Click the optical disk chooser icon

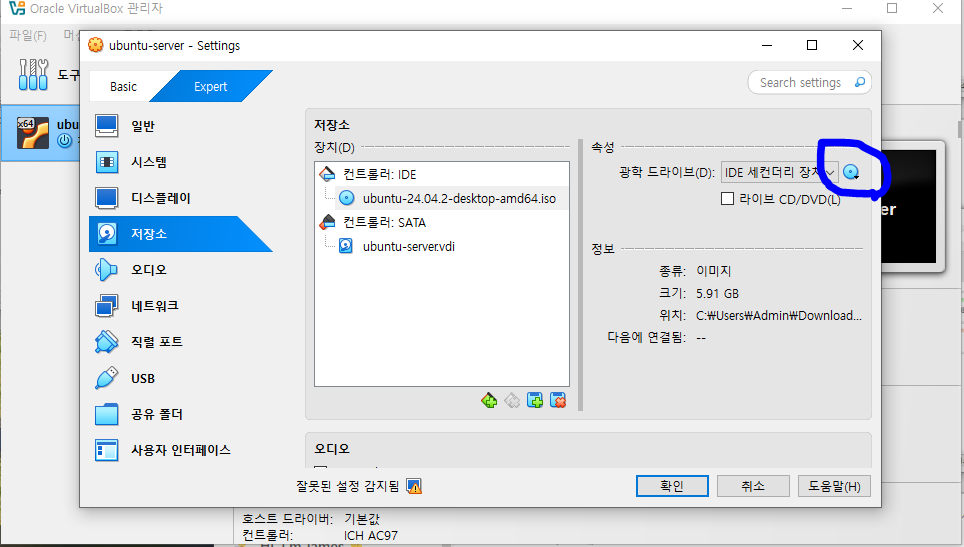851,173
